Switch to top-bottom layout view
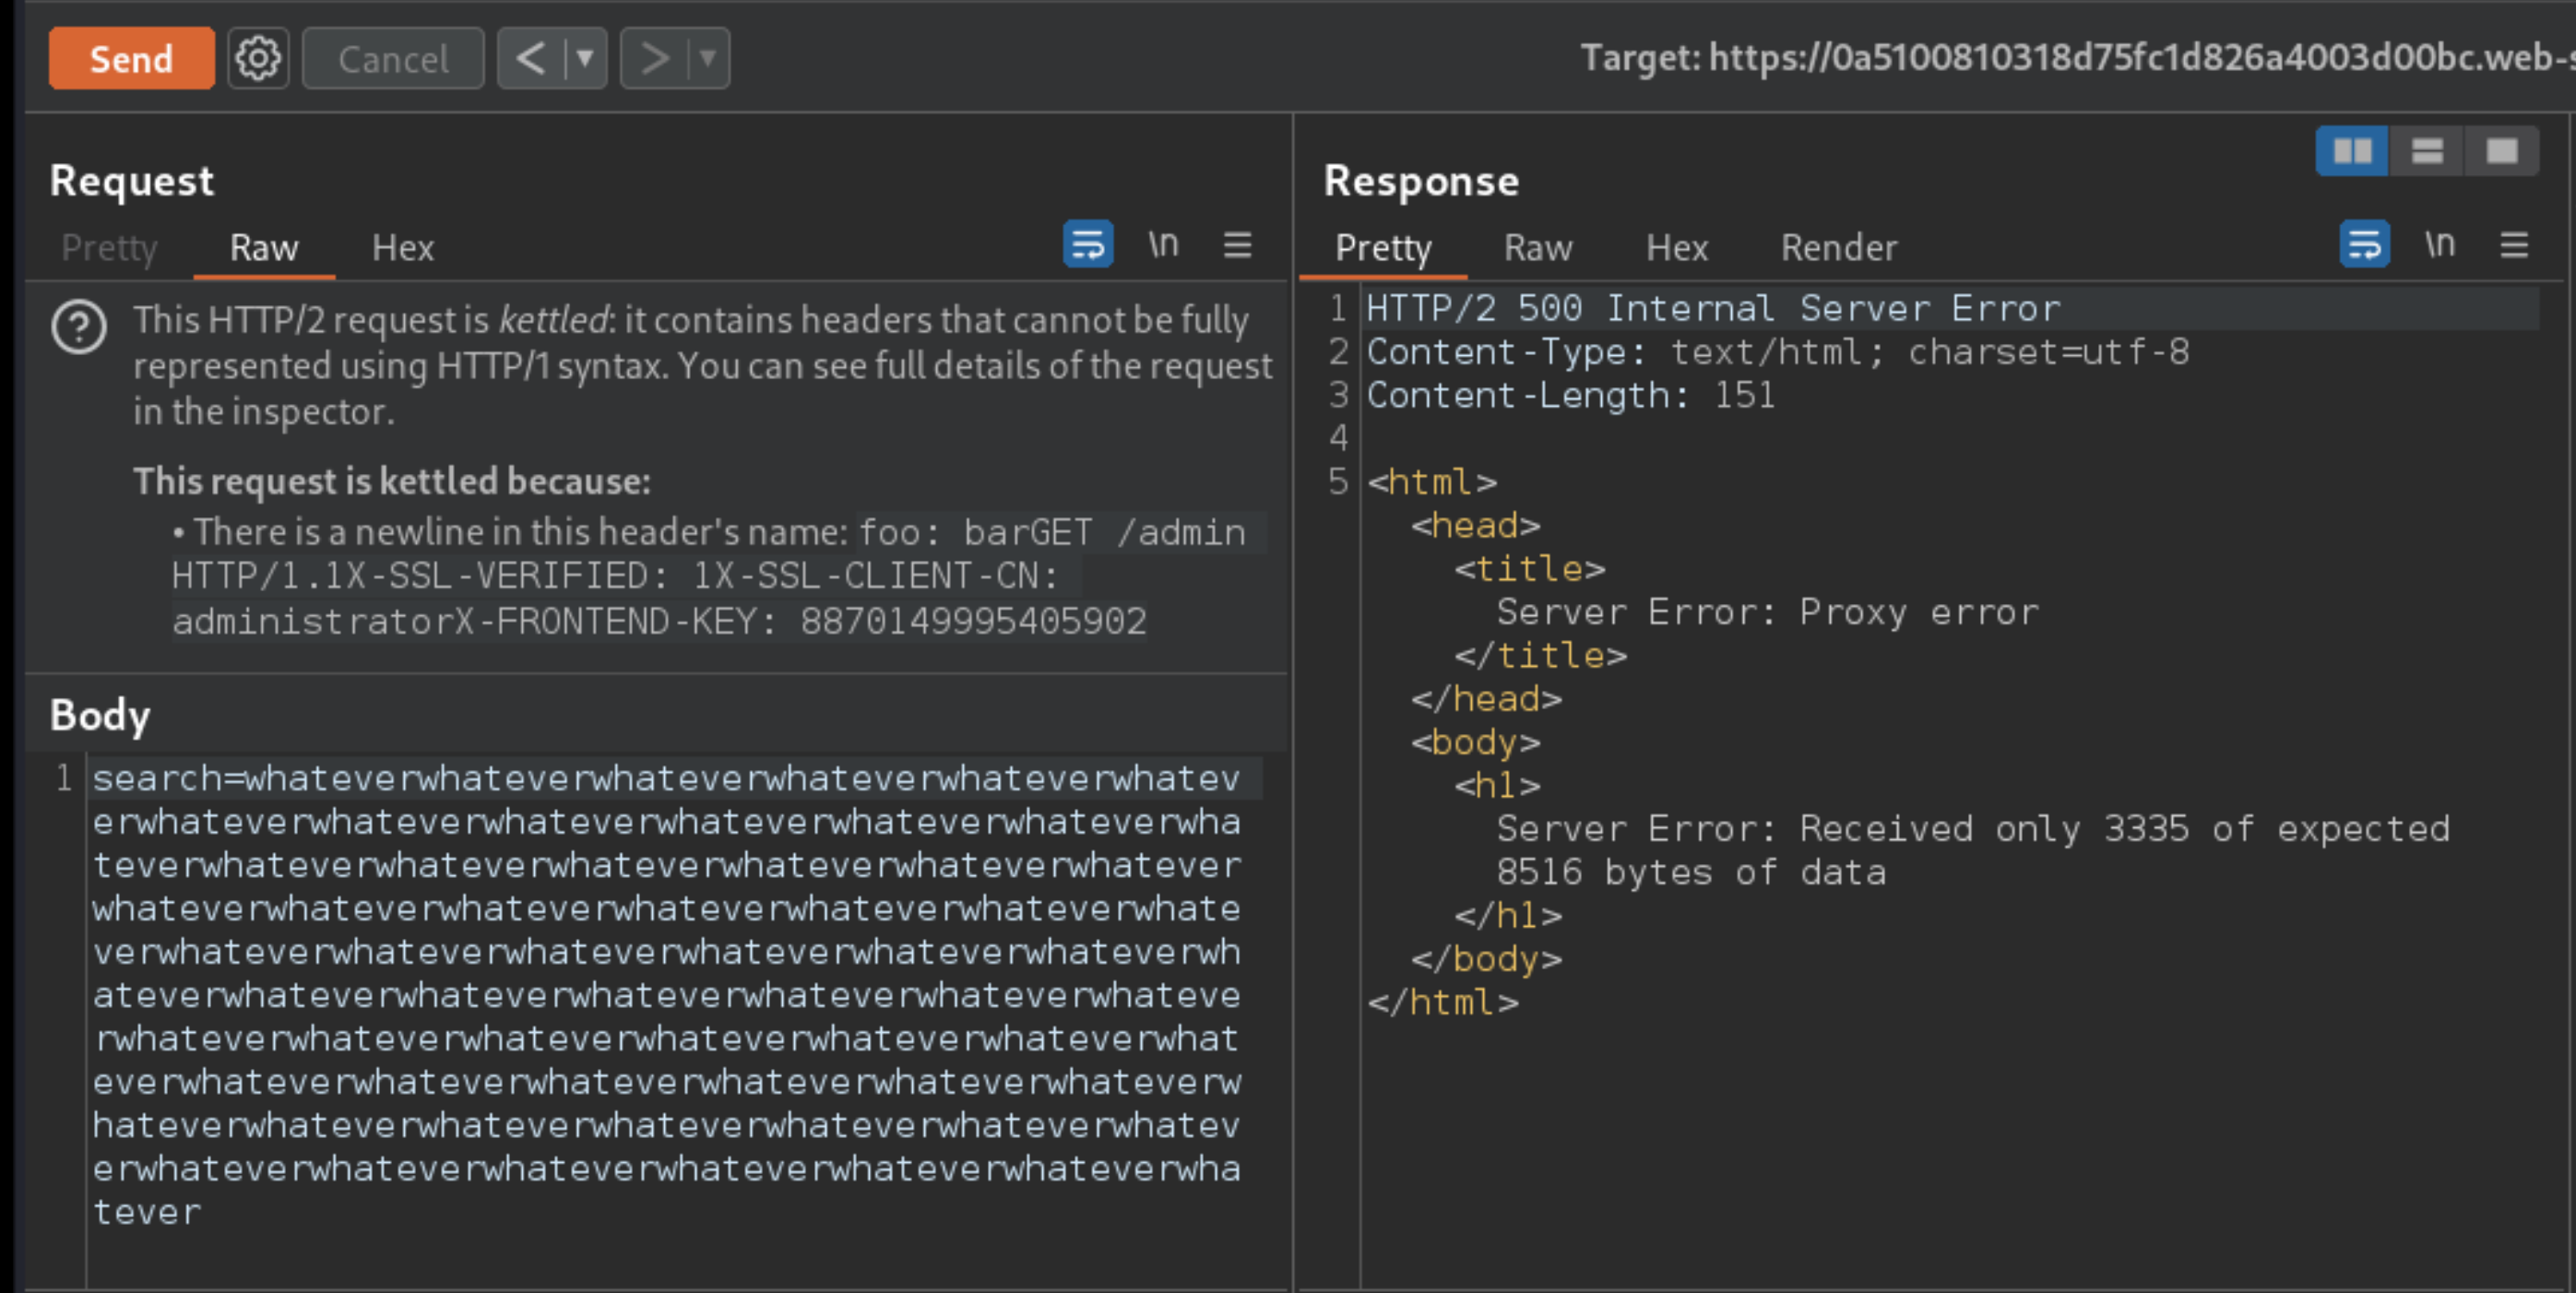2576x1293 pixels. [x=2427, y=151]
